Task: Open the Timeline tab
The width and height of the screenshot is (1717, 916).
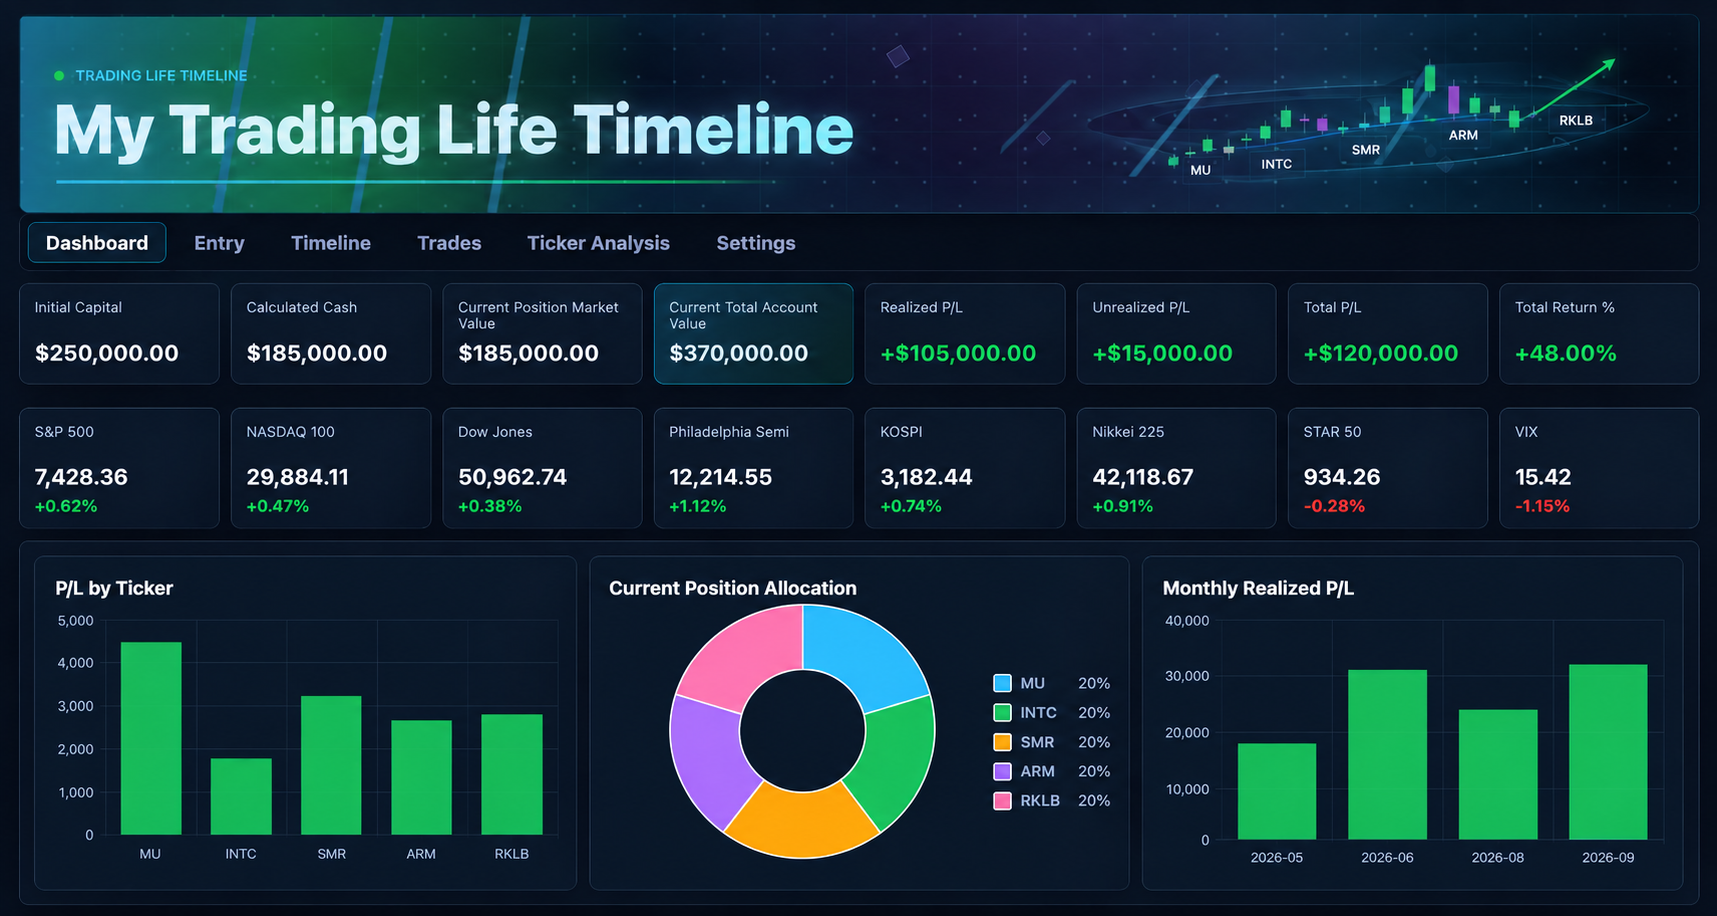Action: pyautogui.click(x=331, y=243)
